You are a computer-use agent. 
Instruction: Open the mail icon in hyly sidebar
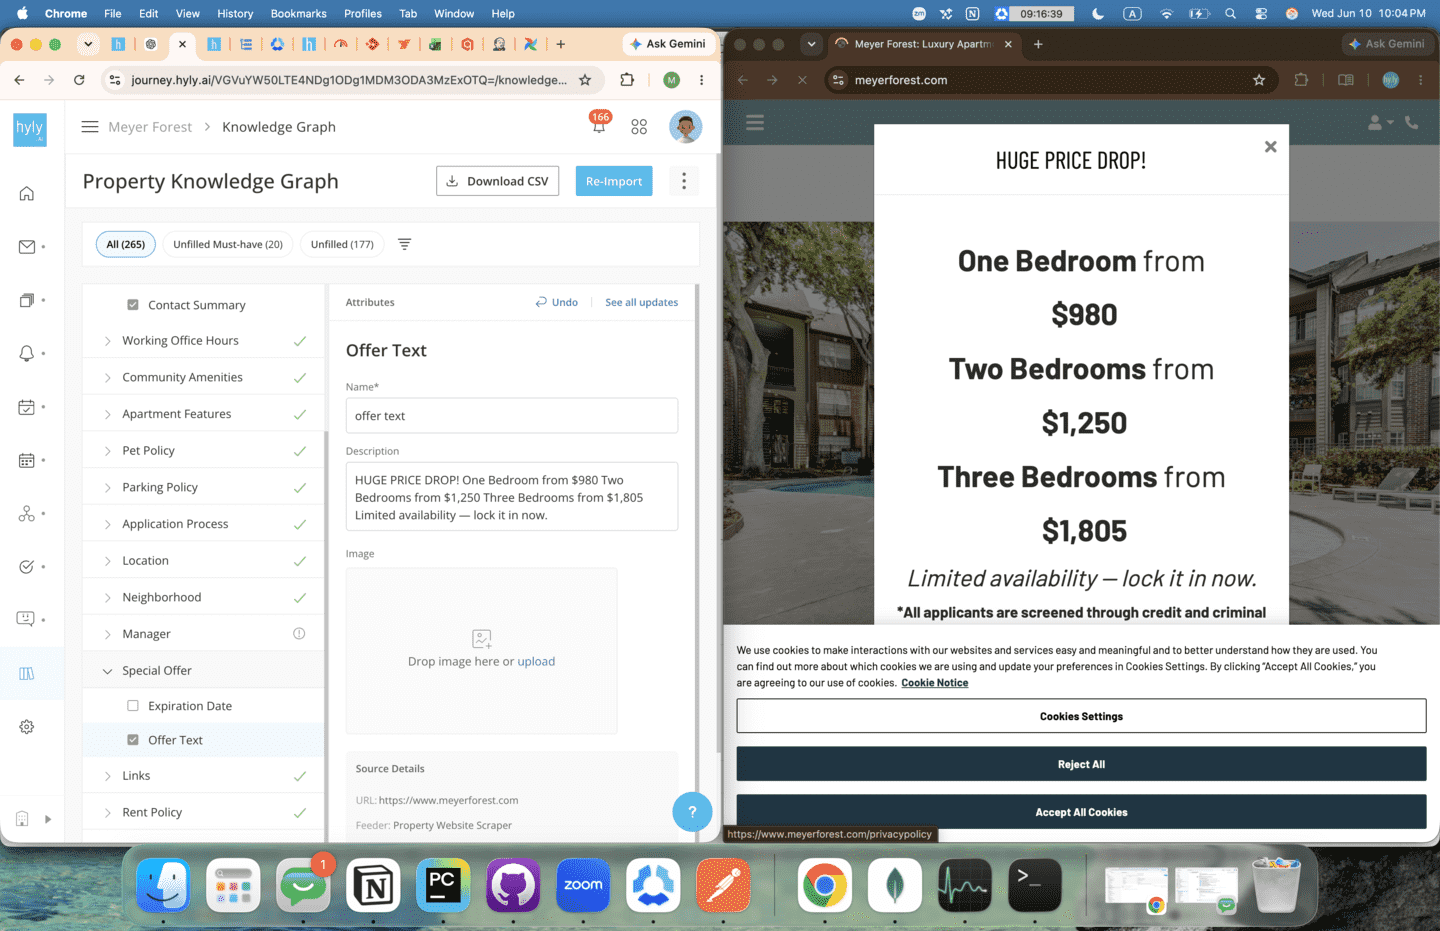click(x=27, y=247)
